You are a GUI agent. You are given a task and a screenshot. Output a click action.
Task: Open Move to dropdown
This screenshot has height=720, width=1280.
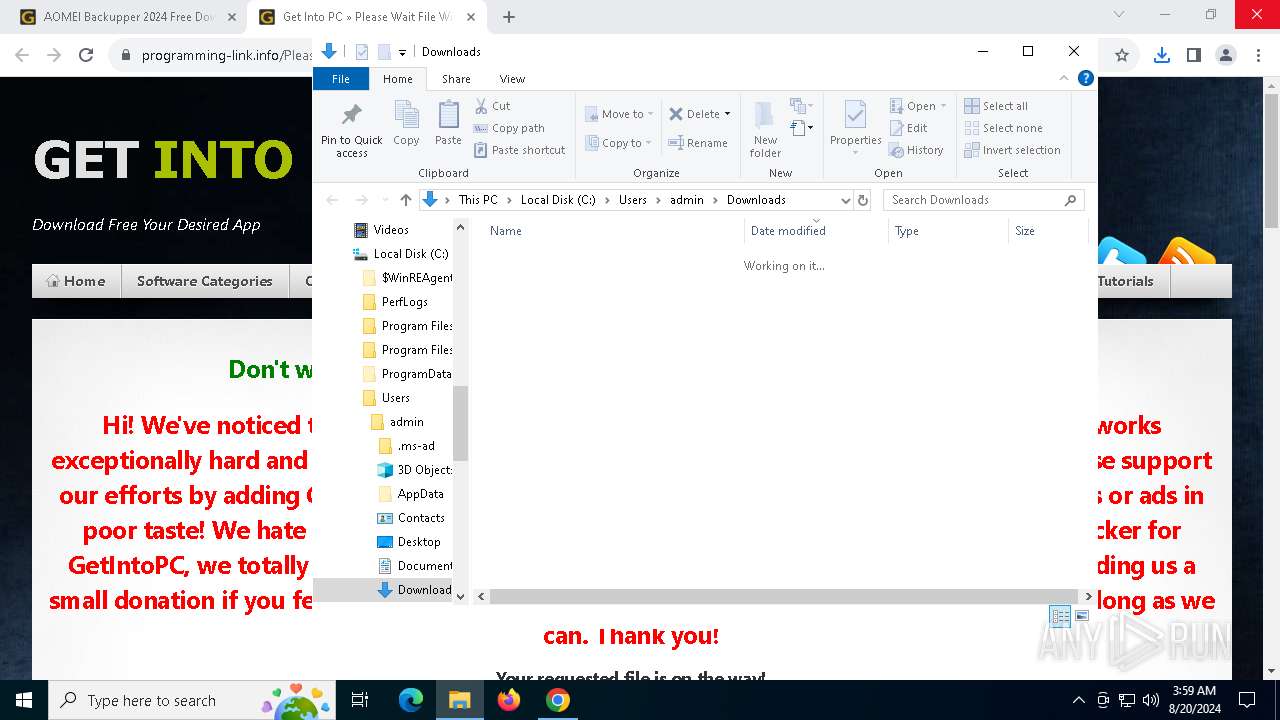[x=619, y=114]
